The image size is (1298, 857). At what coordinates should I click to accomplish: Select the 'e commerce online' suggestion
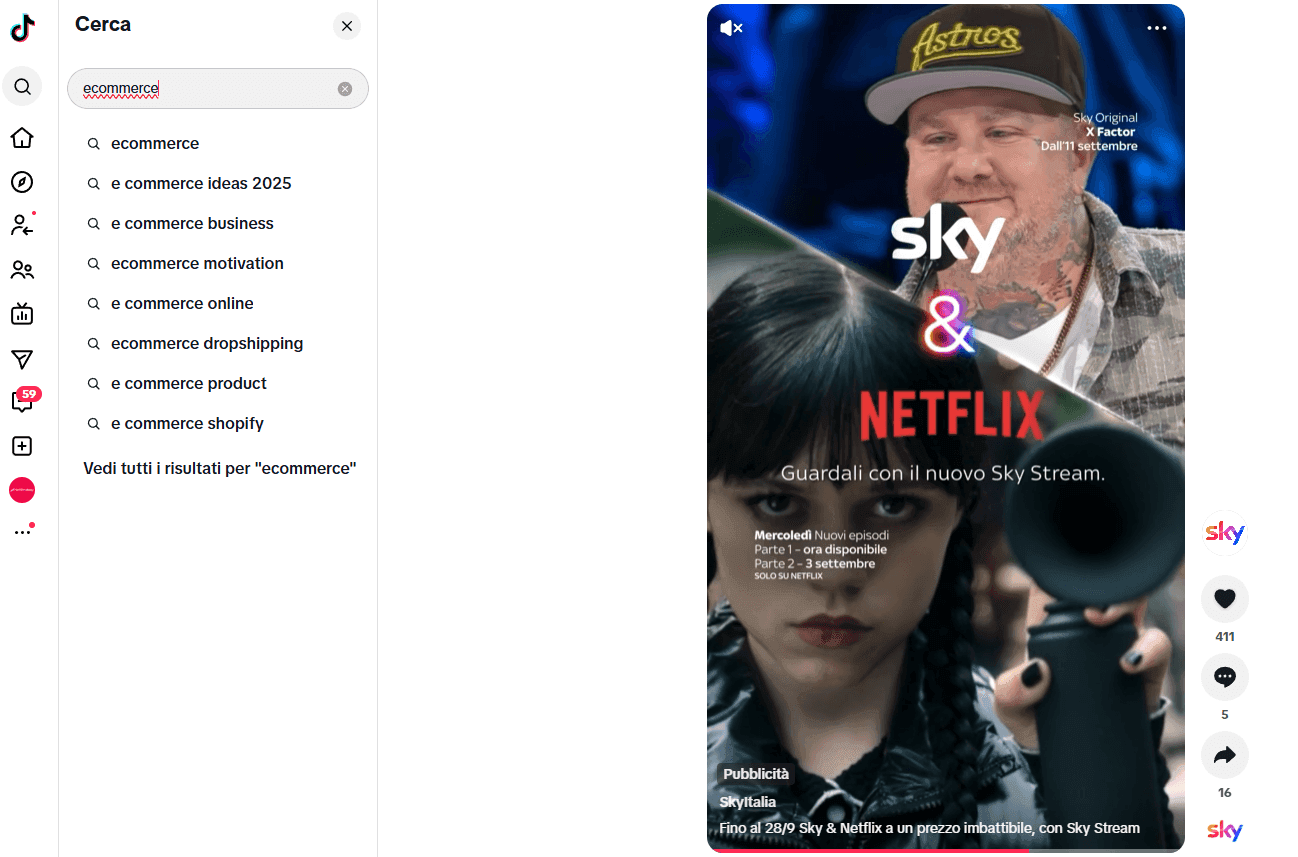(x=218, y=304)
